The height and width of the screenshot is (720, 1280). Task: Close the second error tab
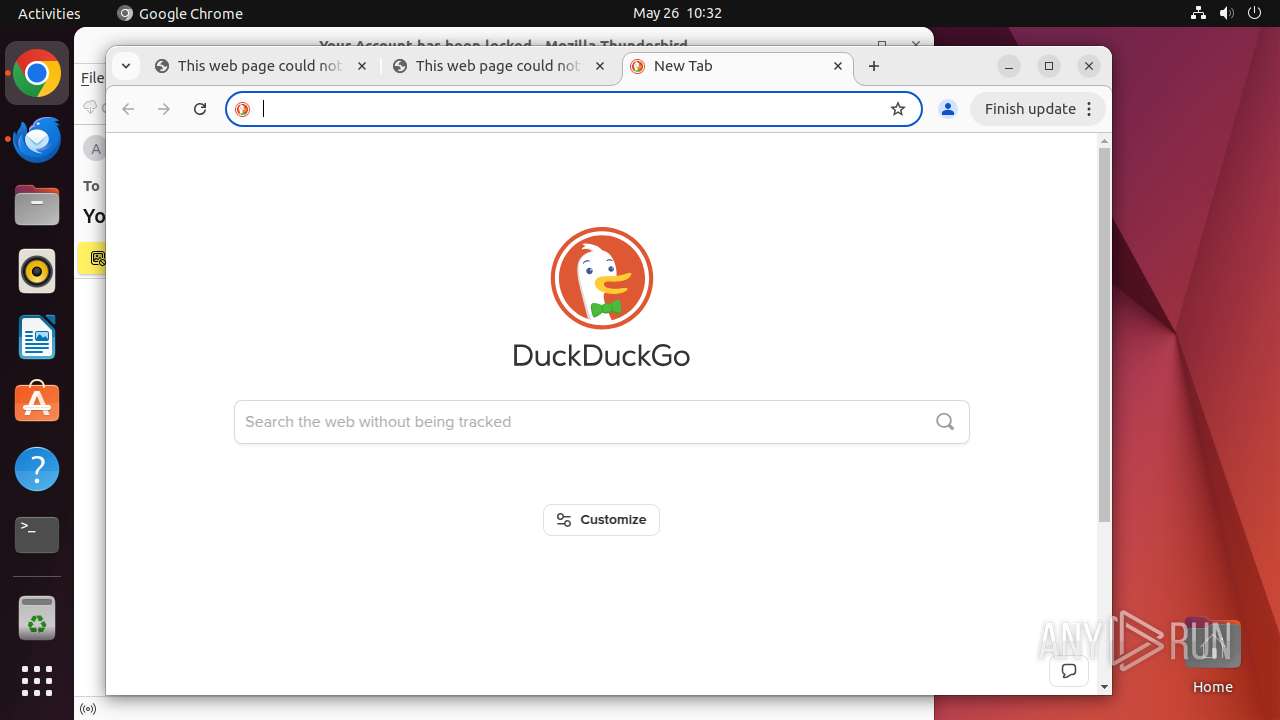coord(600,66)
